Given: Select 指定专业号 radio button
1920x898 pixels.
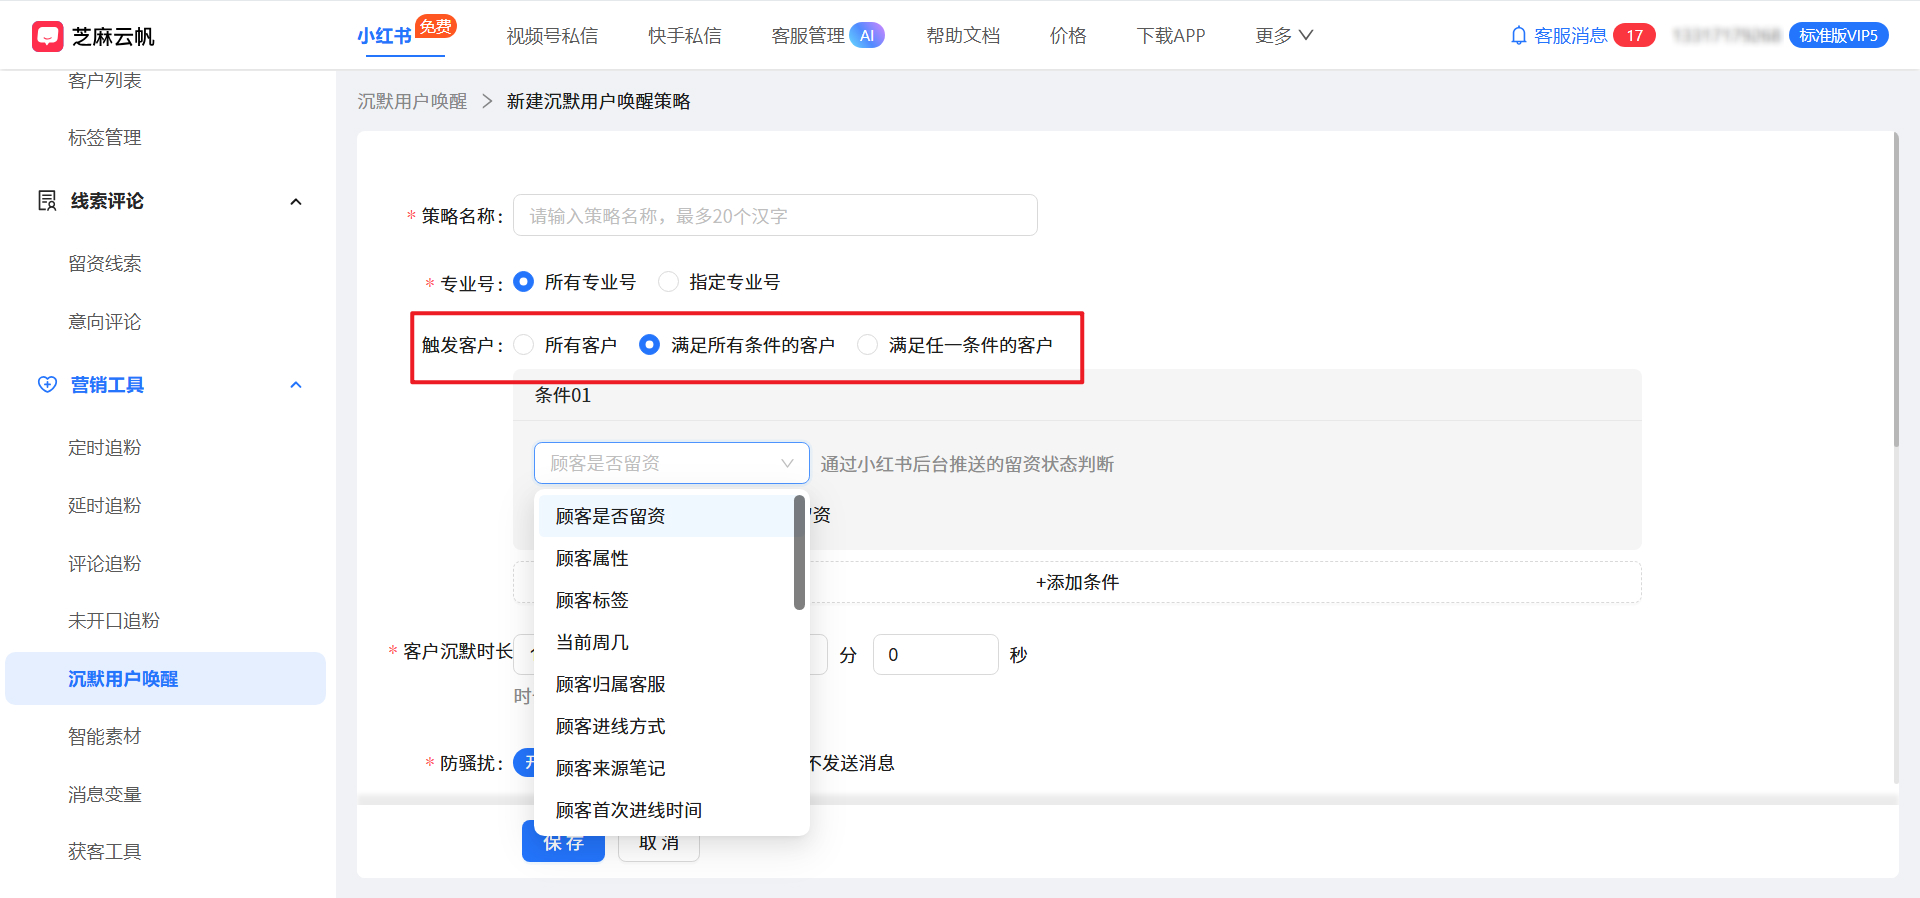Looking at the screenshot, I should [x=668, y=282].
